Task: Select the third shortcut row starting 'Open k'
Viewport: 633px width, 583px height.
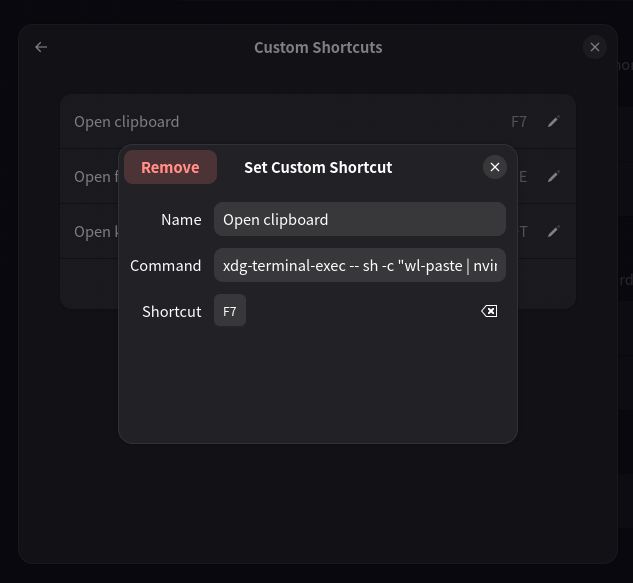Action: point(92,232)
